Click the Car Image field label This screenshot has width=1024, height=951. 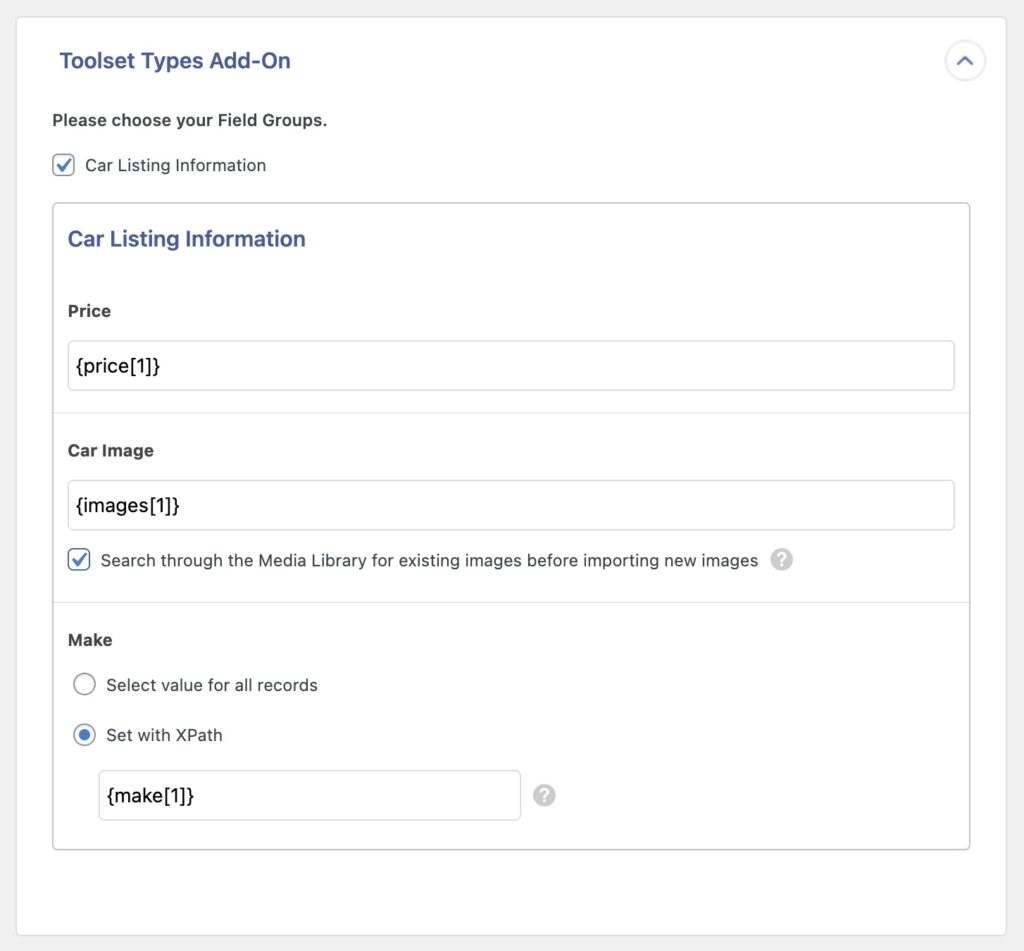coord(109,450)
